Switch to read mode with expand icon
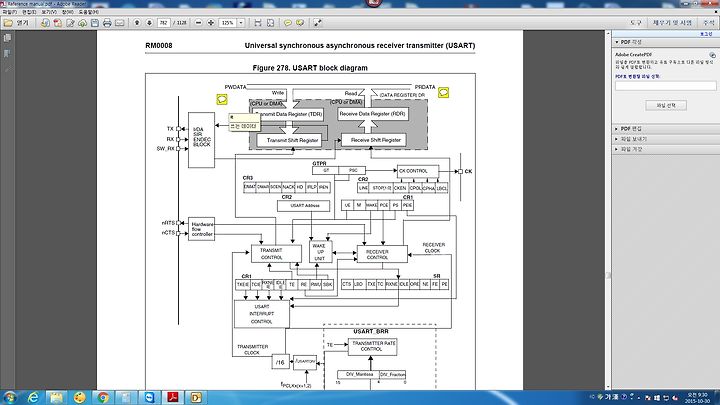The width and height of the screenshot is (720, 405). (x=317, y=22)
